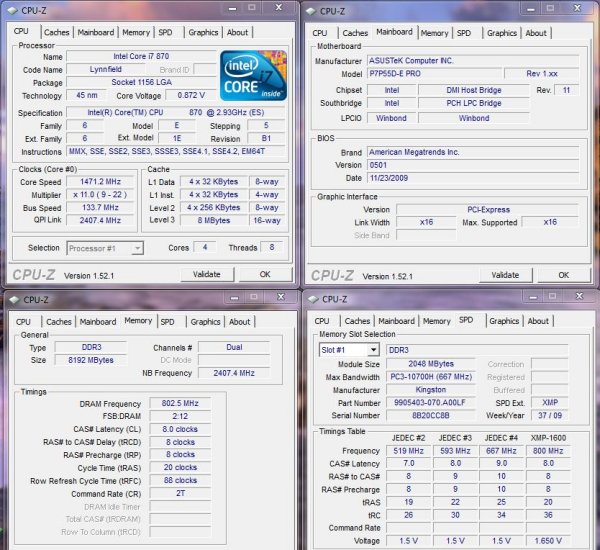600x550 pixels.
Task: Go to About tab in the Memory window
Action: coord(240,322)
